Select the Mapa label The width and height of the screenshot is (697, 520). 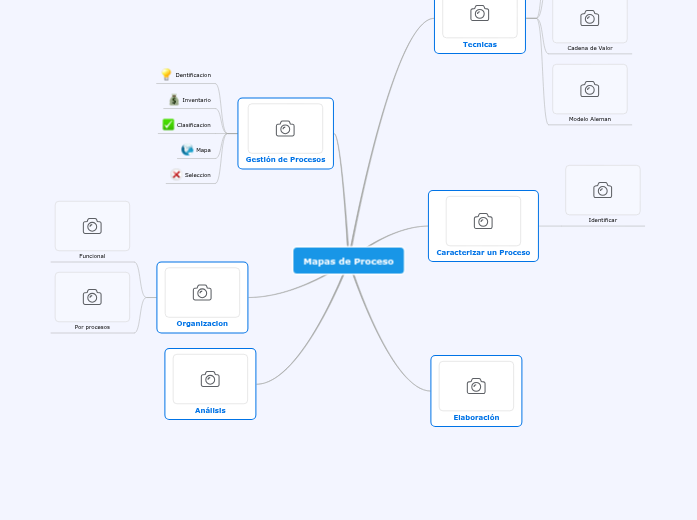pyautogui.click(x=204, y=150)
